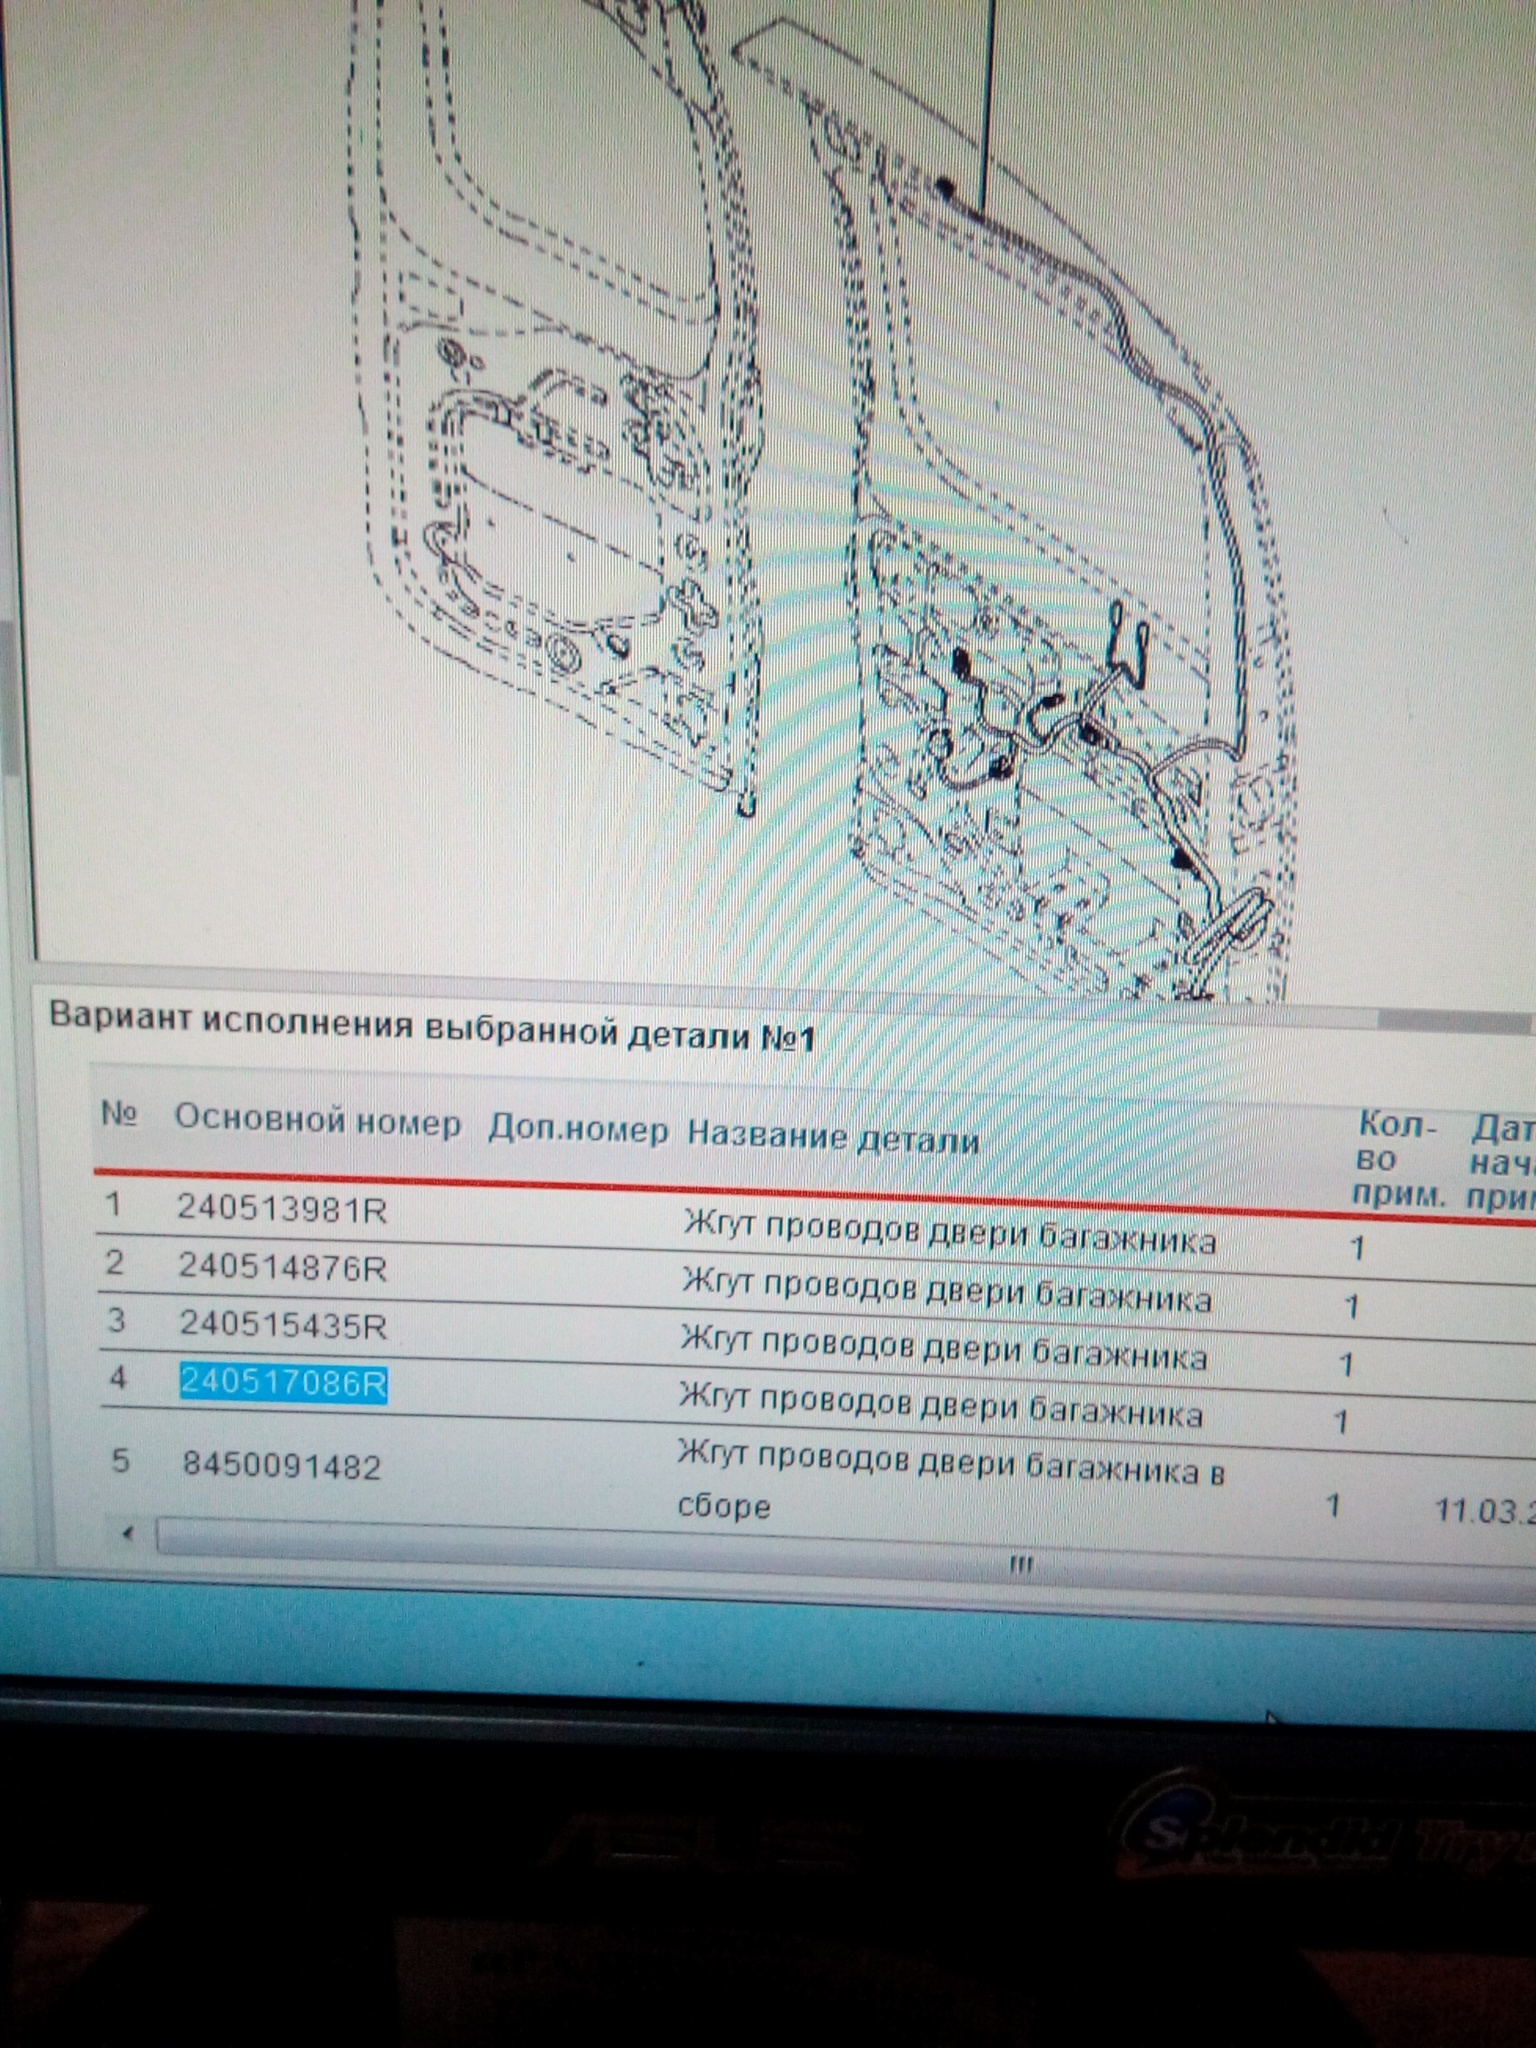1536x2048 pixels.
Task: Click the '№' column header
Action: tap(119, 1114)
